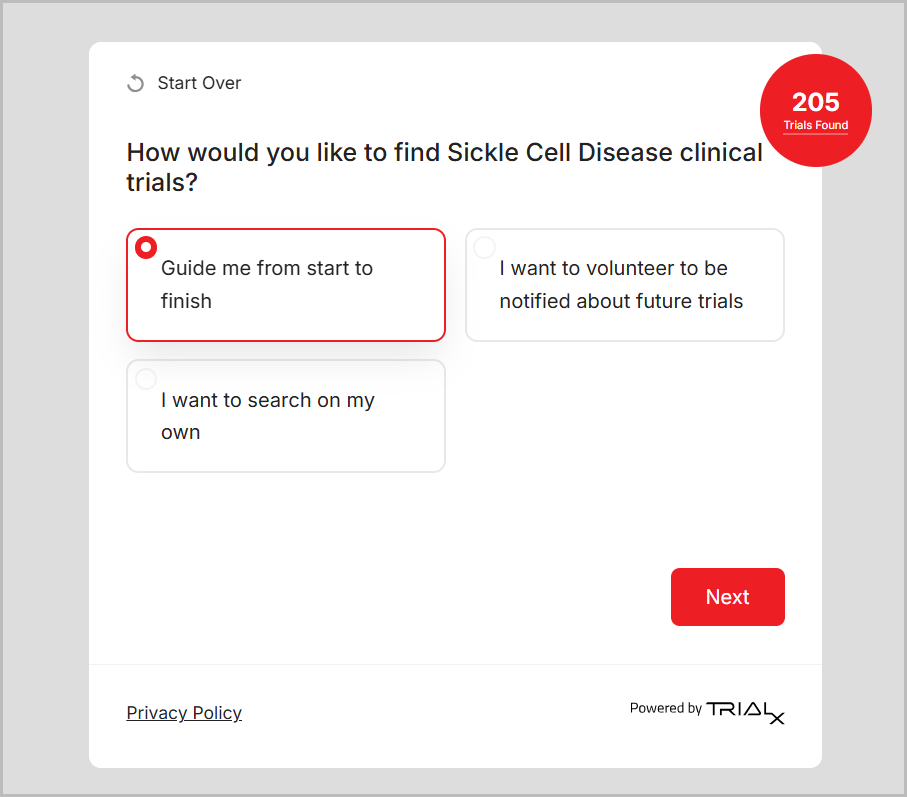Screen dimensions: 907x797
Task: Click the "I want to volunteer" option text
Action: coord(613,268)
